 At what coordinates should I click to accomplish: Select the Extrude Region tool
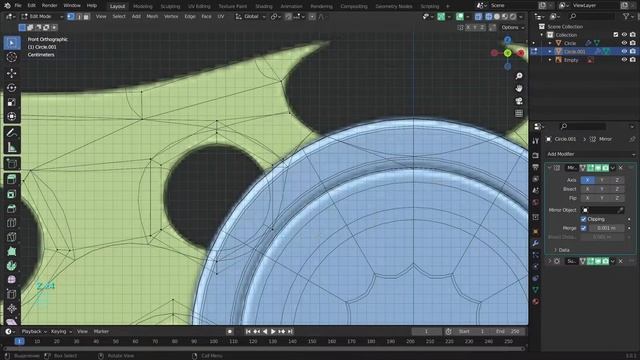pyautogui.click(x=12, y=179)
